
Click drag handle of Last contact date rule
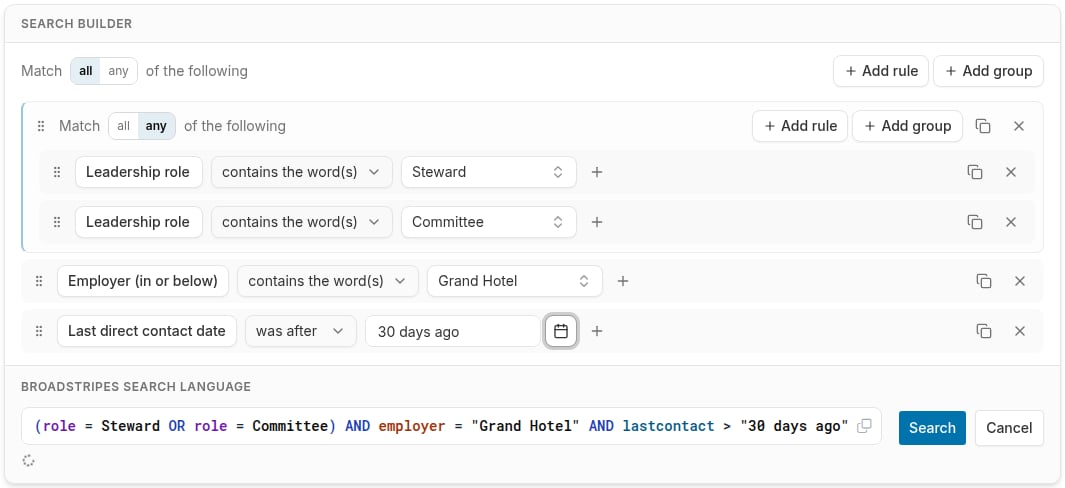tap(39, 331)
